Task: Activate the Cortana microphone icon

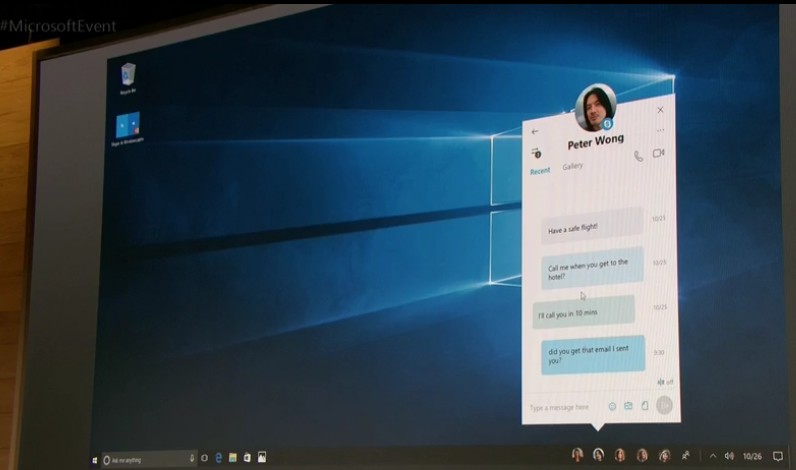Action: pos(192,458)
